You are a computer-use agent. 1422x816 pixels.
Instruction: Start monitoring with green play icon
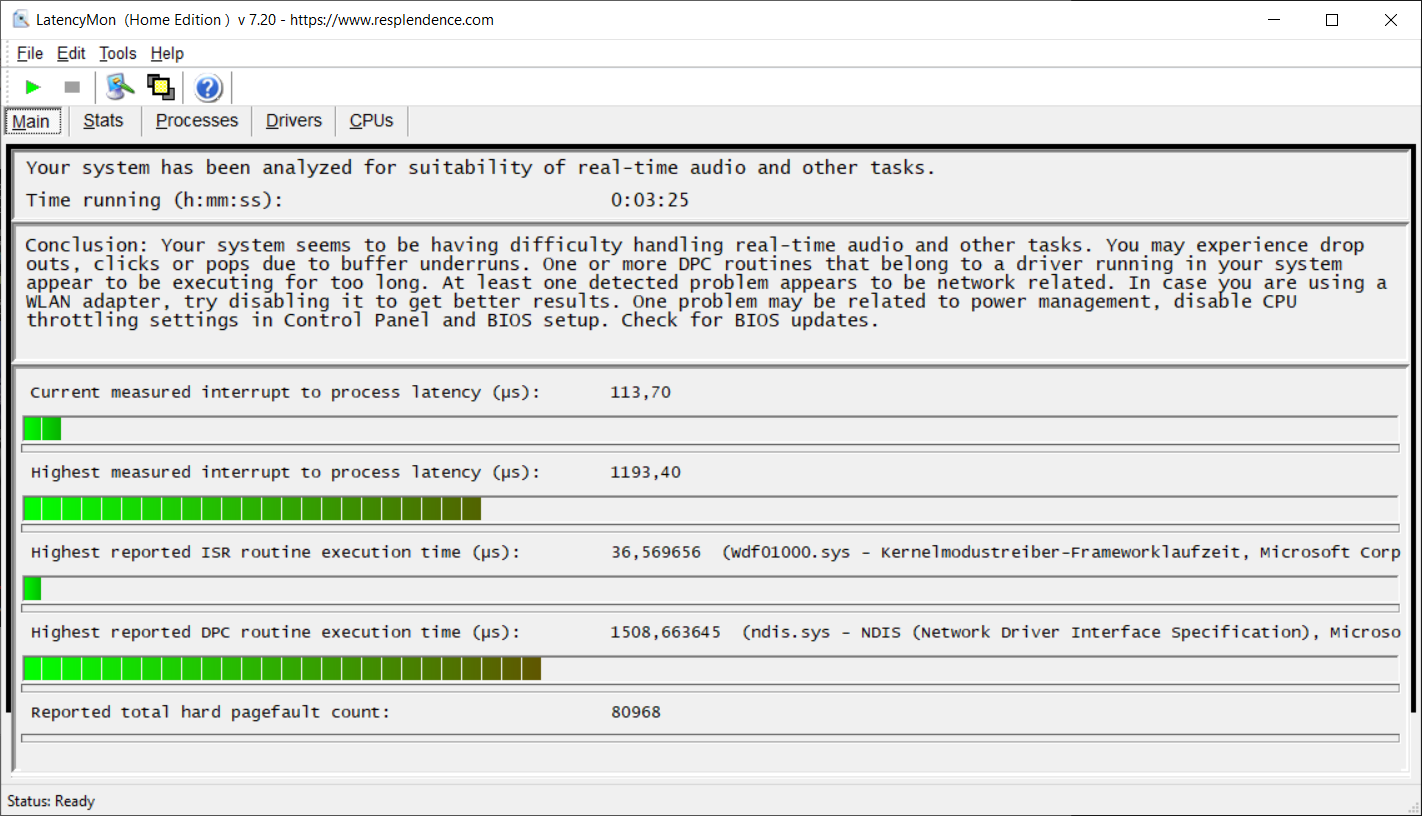click(33, 88)
